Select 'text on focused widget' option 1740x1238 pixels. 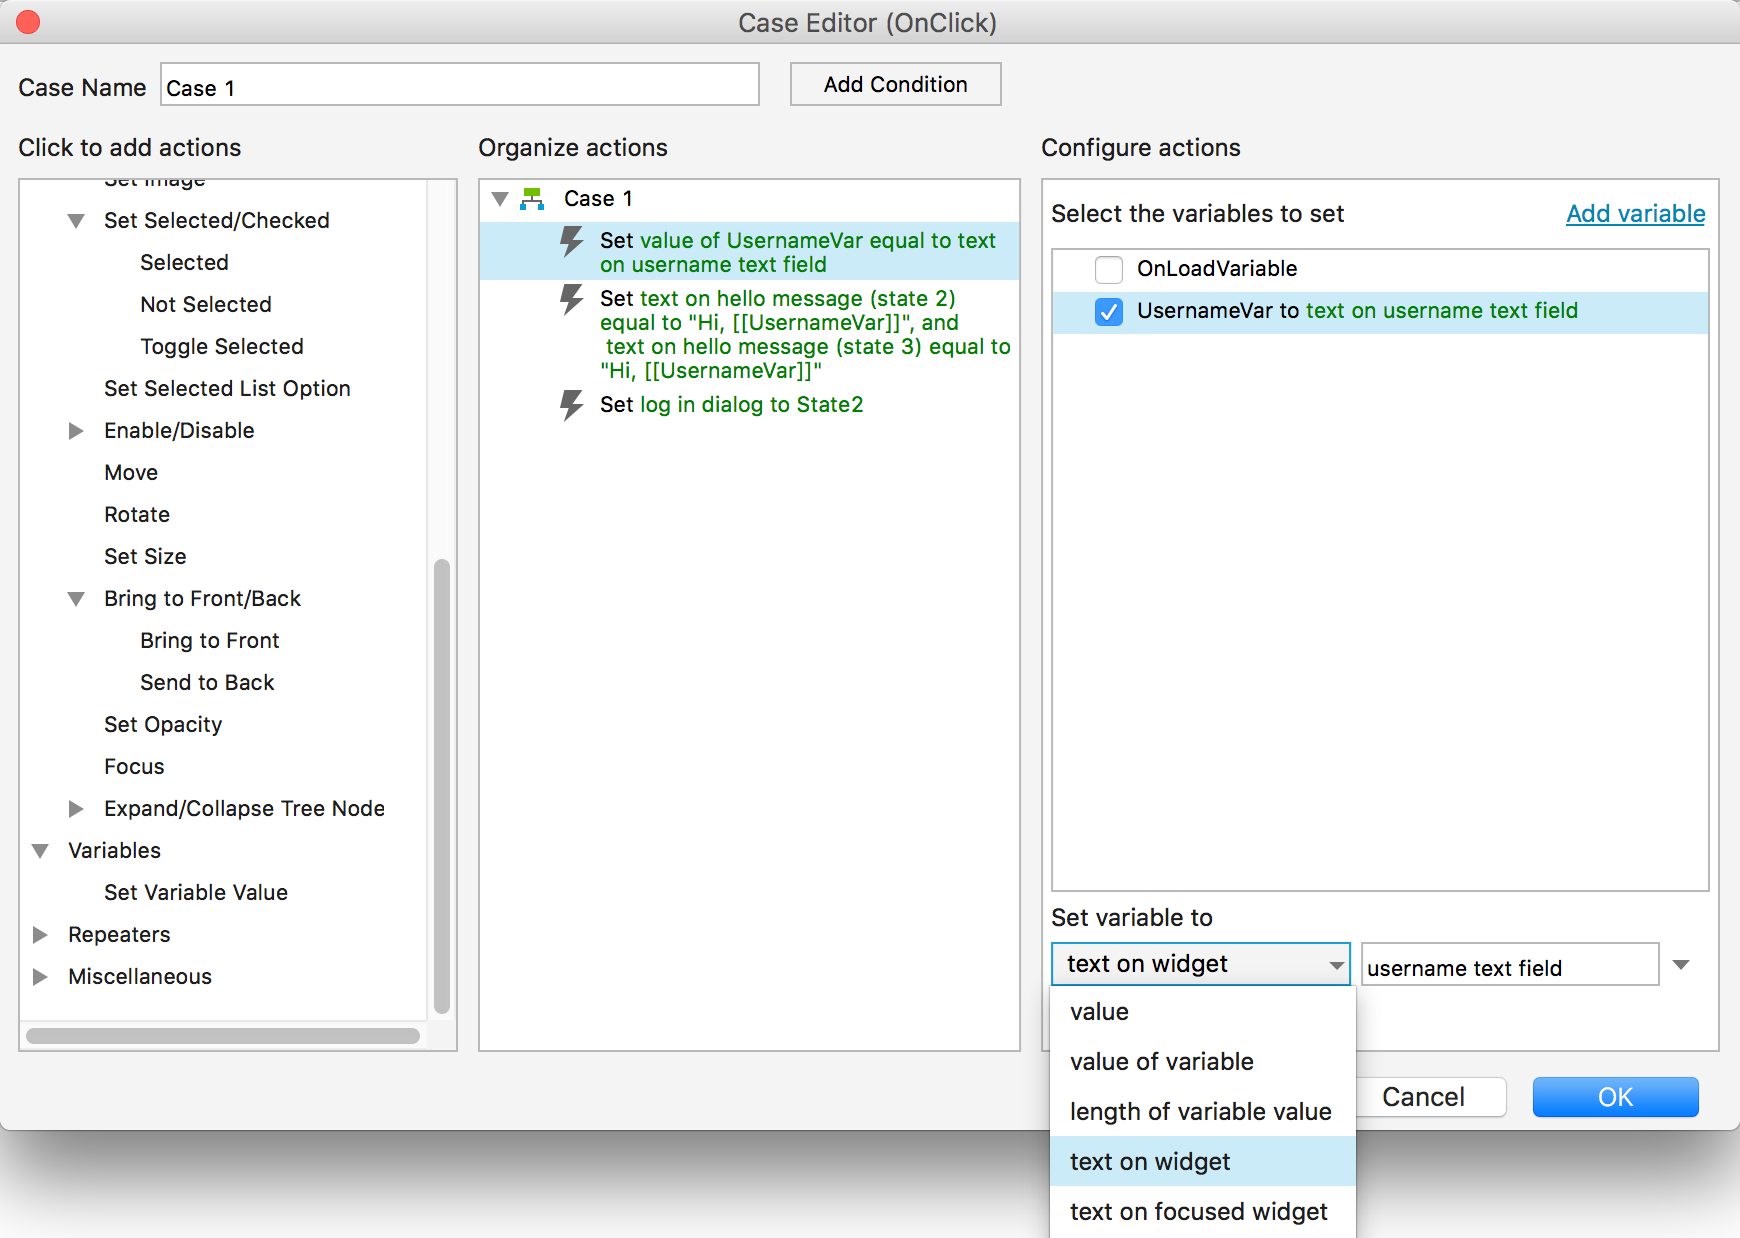click(1198, 1212)
